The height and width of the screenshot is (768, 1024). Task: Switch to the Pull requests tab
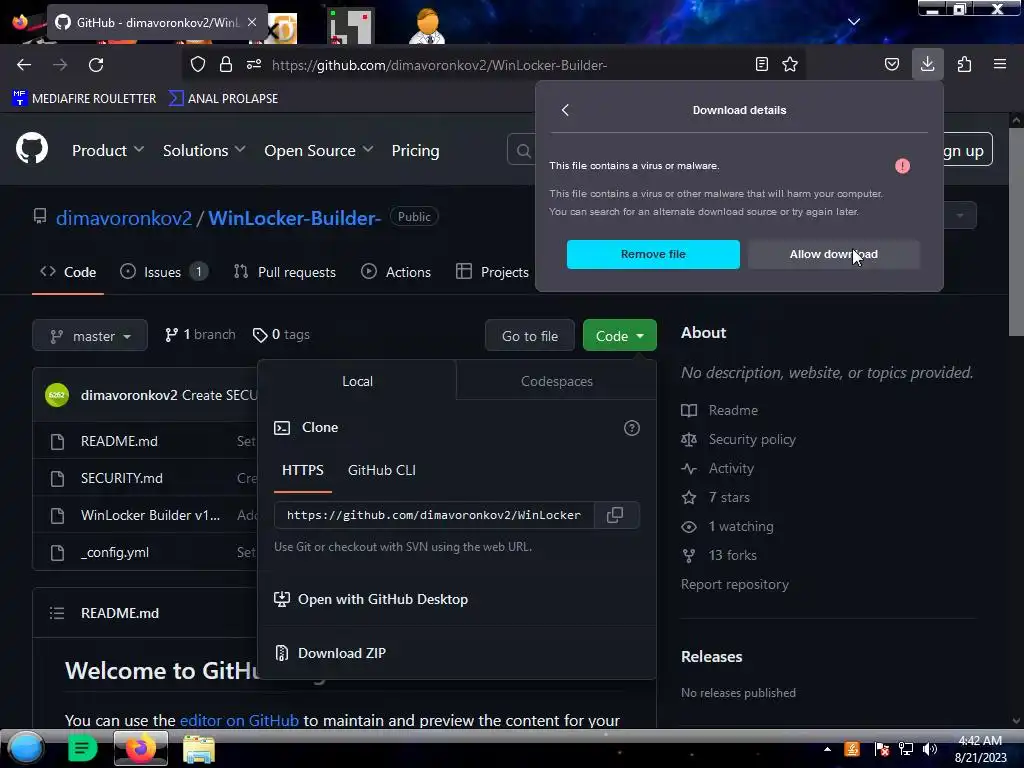285,272
